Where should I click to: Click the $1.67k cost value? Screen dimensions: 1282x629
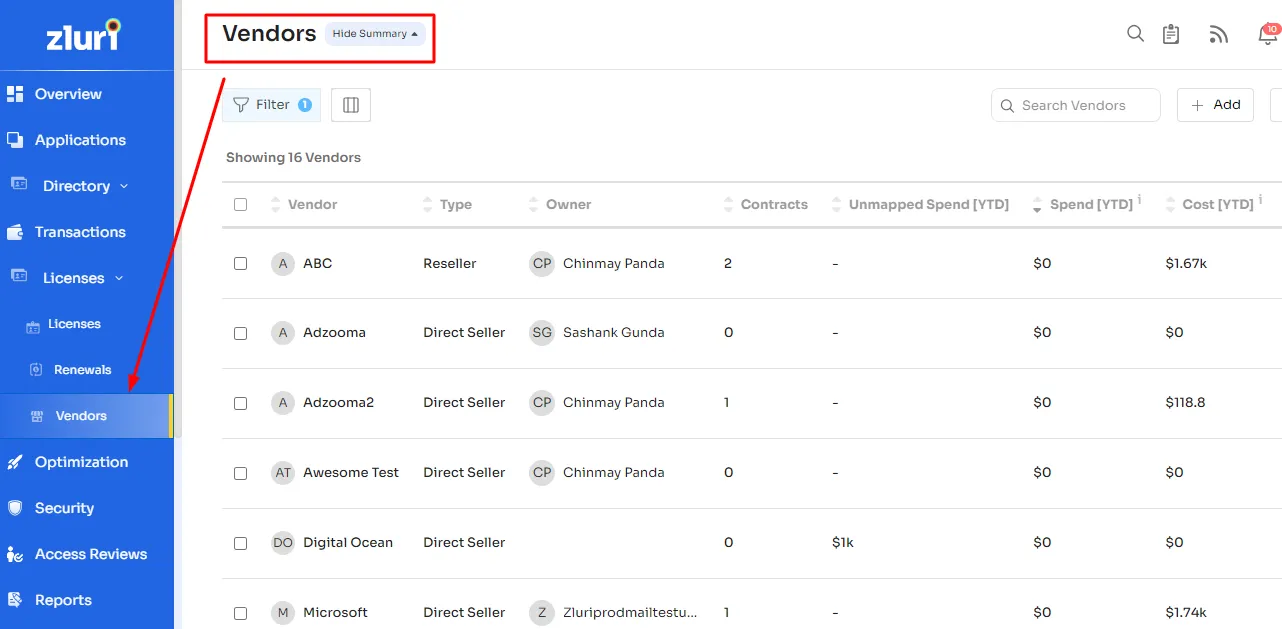1186,263
